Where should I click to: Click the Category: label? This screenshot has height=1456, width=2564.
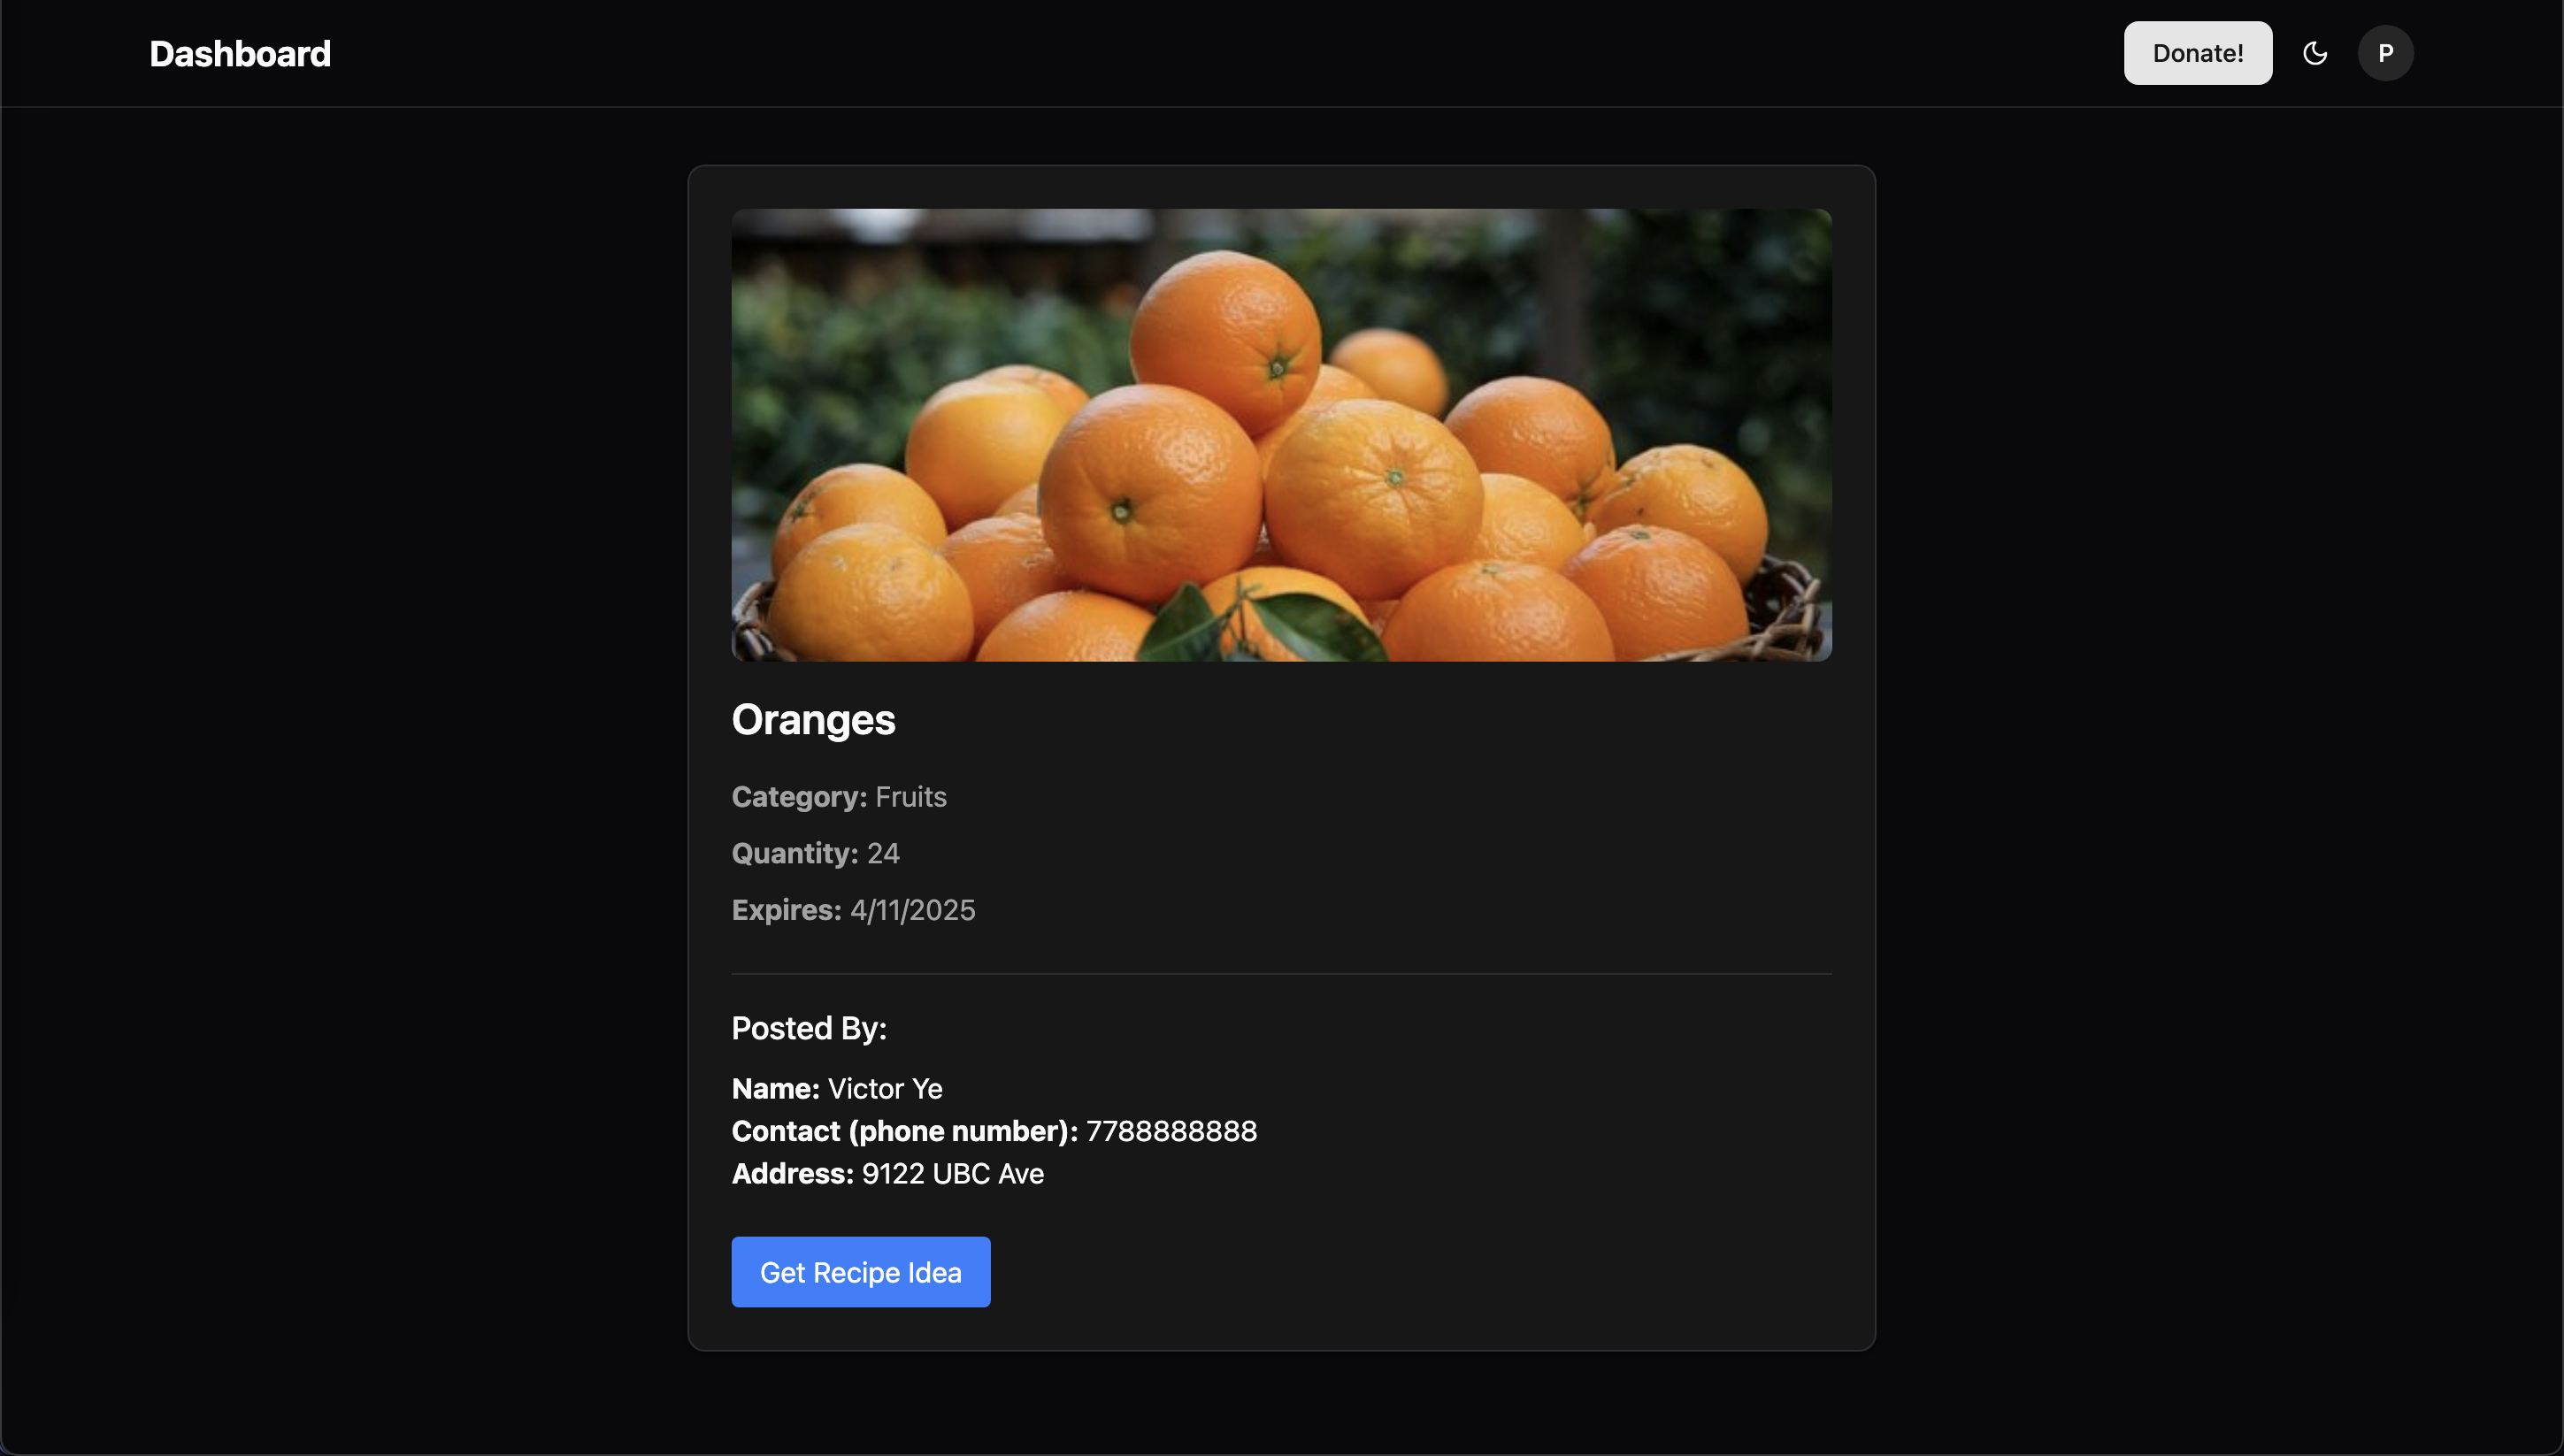[800, 797]
